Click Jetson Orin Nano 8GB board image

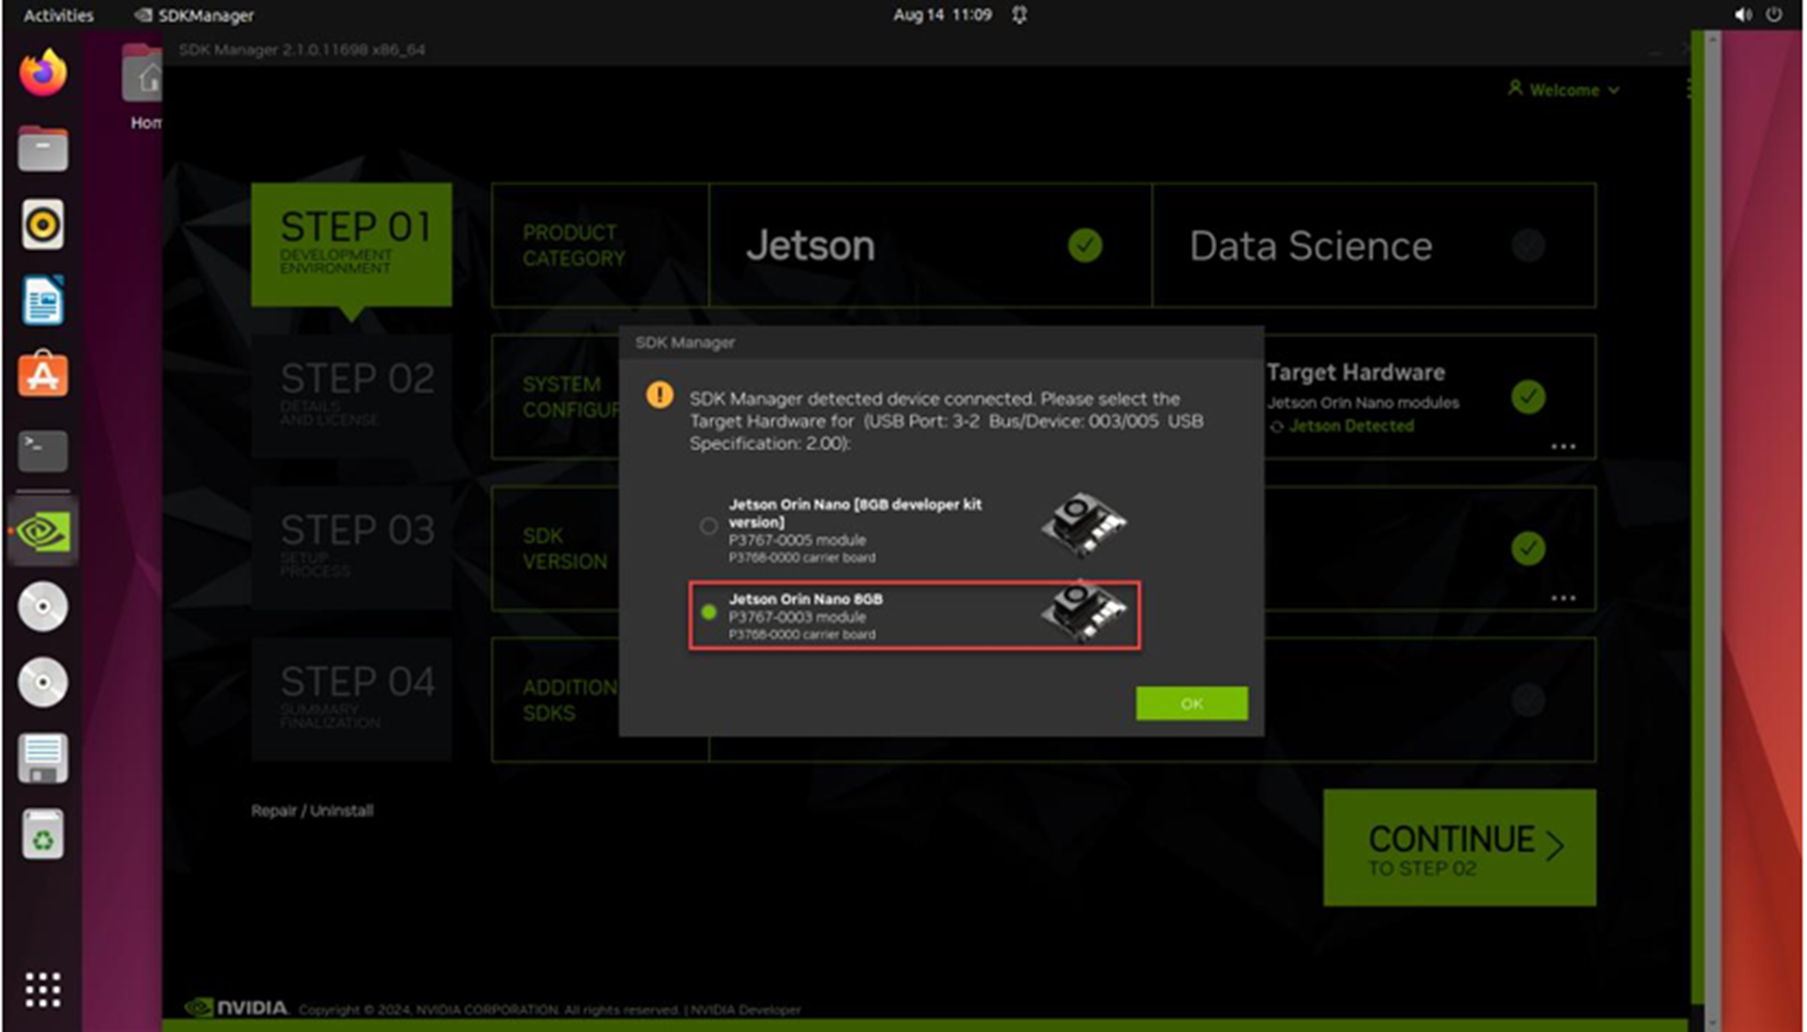[x=1084, y=612]
